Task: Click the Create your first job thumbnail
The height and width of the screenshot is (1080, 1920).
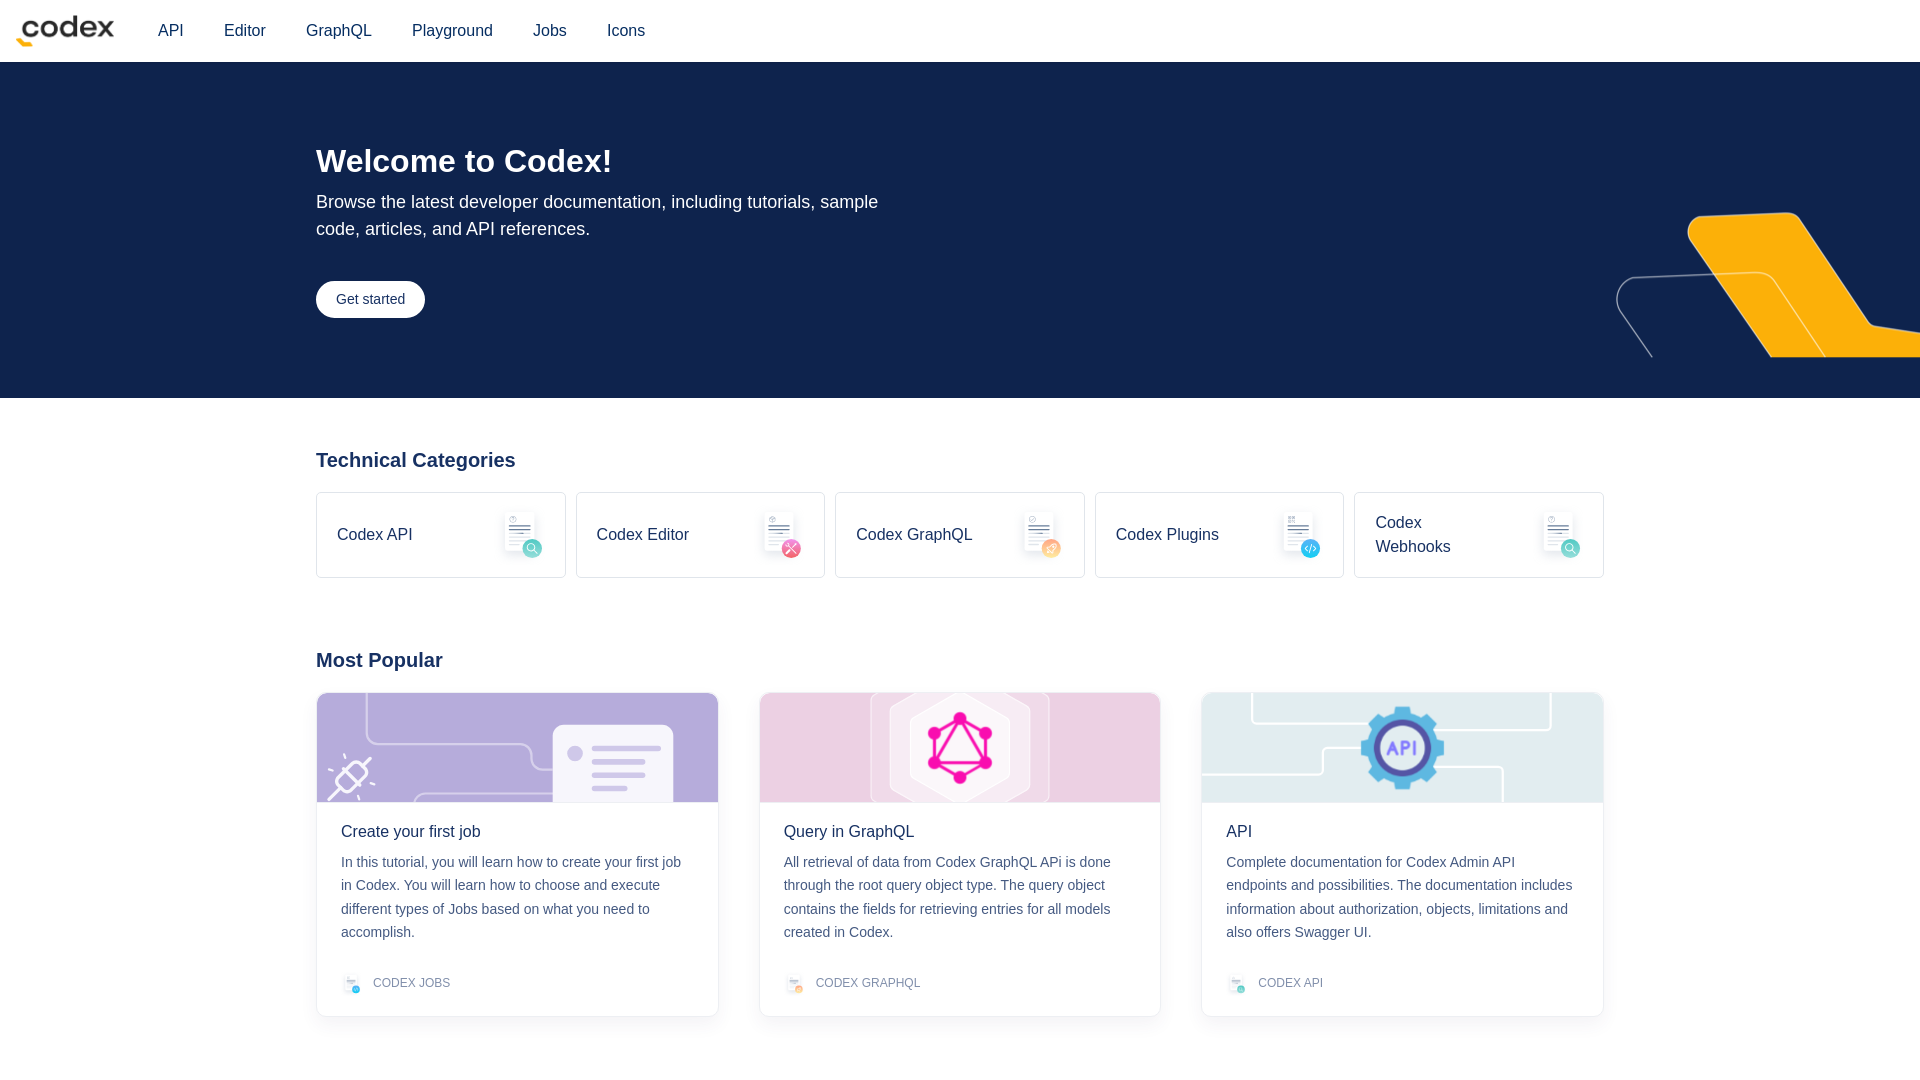Action: pos(517,747)
